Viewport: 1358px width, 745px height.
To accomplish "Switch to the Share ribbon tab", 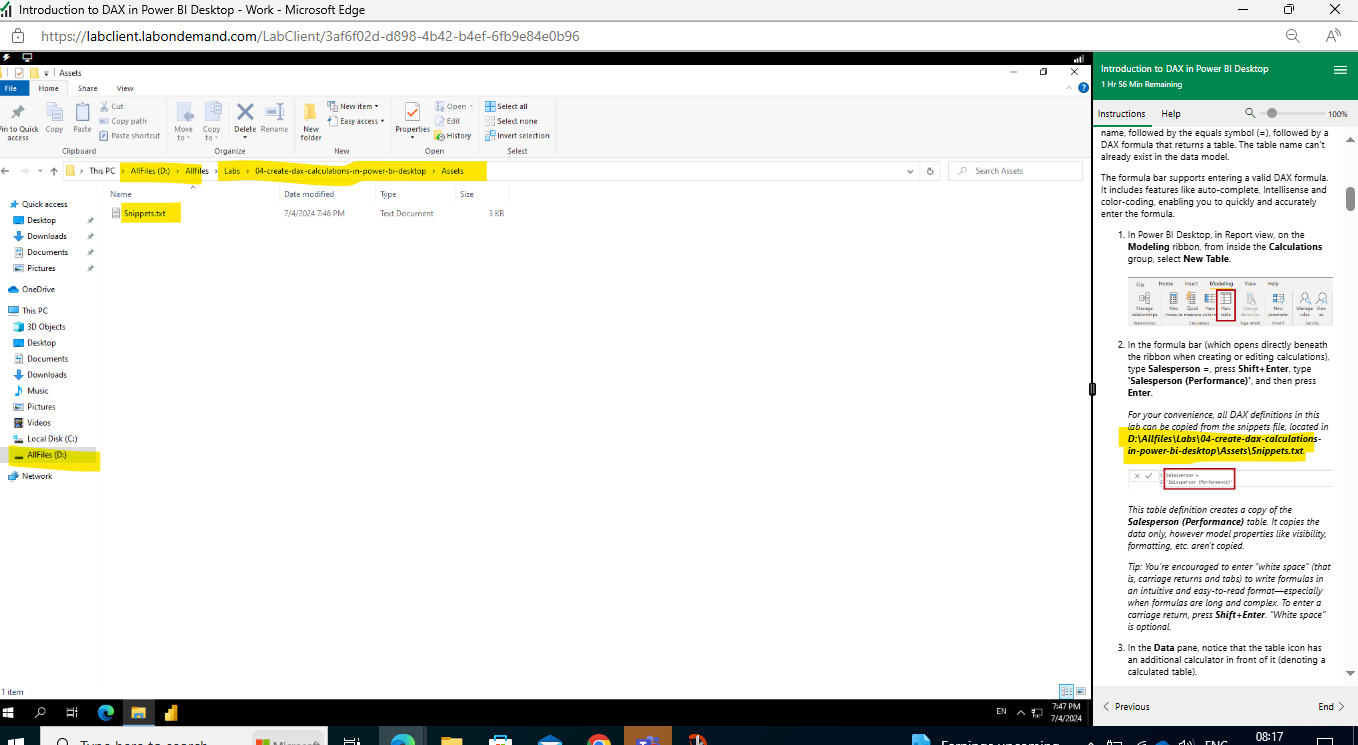I will (87, 88).
